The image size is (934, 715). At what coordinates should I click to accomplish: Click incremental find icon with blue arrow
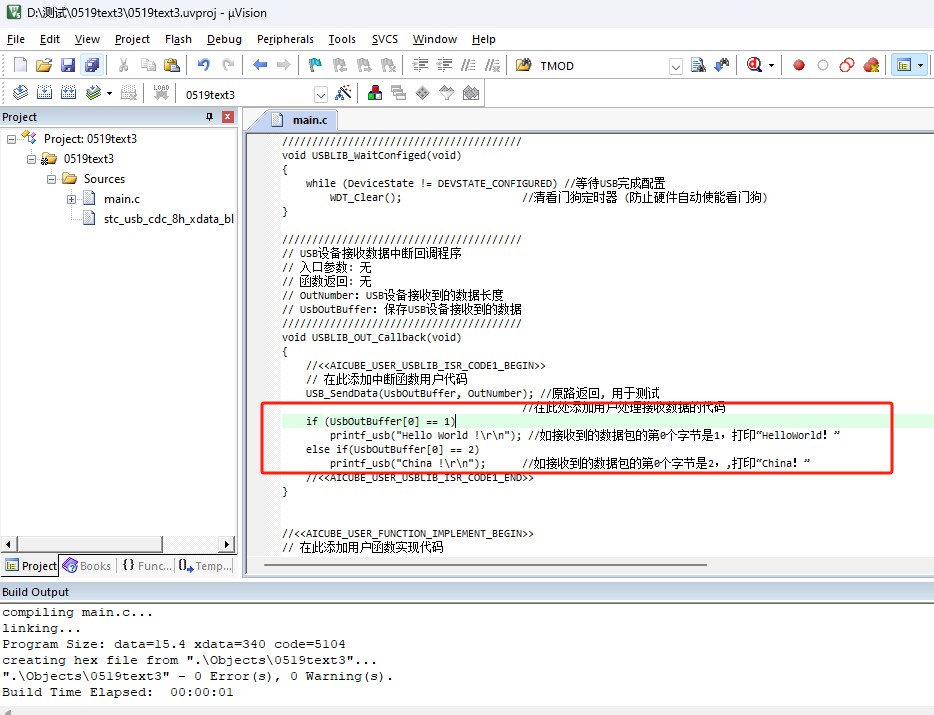[722, 65]
